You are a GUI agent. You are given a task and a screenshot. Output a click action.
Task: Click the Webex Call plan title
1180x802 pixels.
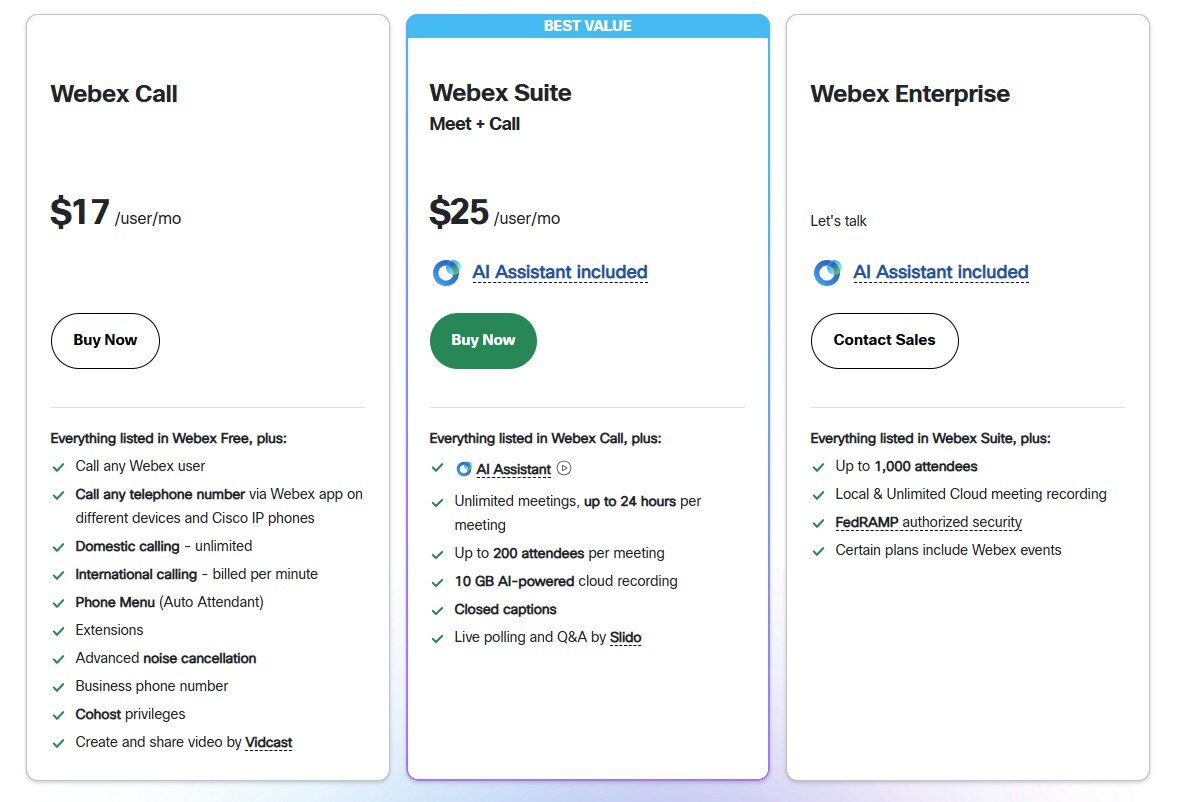[113, 93]
